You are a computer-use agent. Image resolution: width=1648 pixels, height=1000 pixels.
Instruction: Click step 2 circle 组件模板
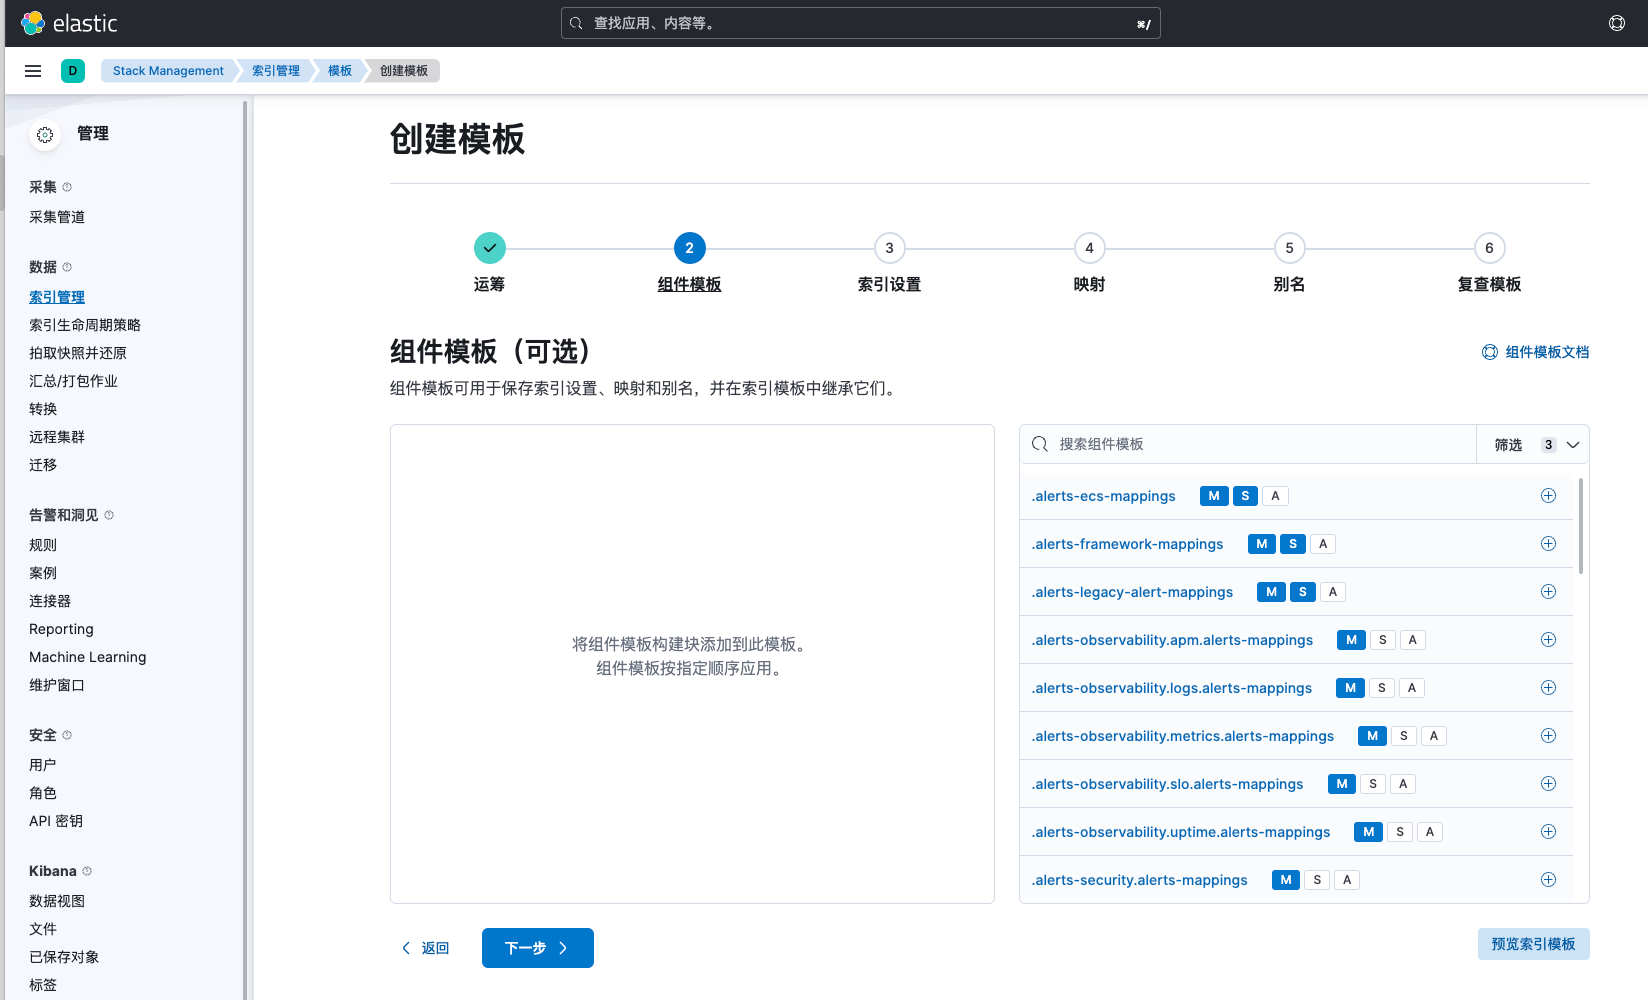[x=690, y=248]
